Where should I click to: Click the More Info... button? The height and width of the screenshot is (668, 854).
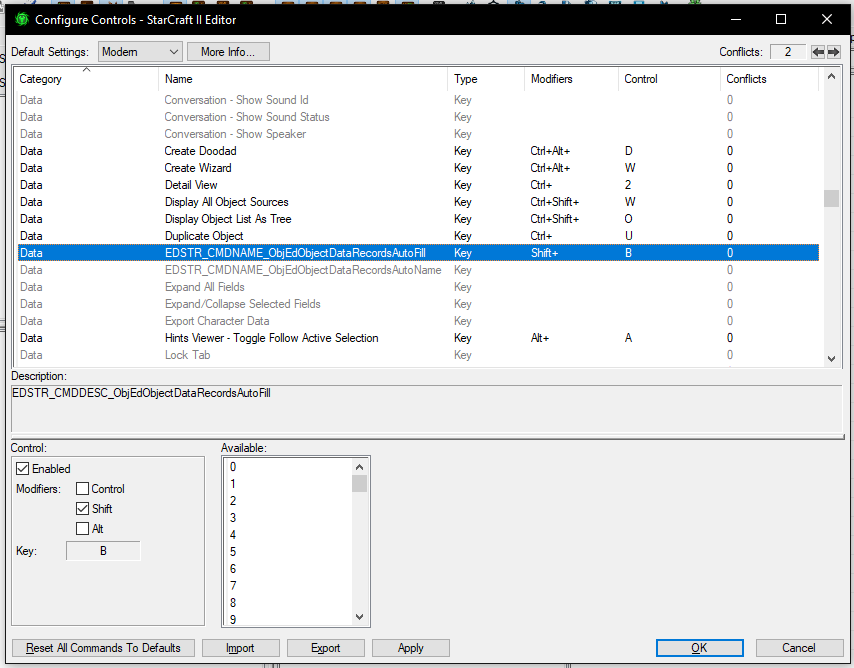point(228,52)
